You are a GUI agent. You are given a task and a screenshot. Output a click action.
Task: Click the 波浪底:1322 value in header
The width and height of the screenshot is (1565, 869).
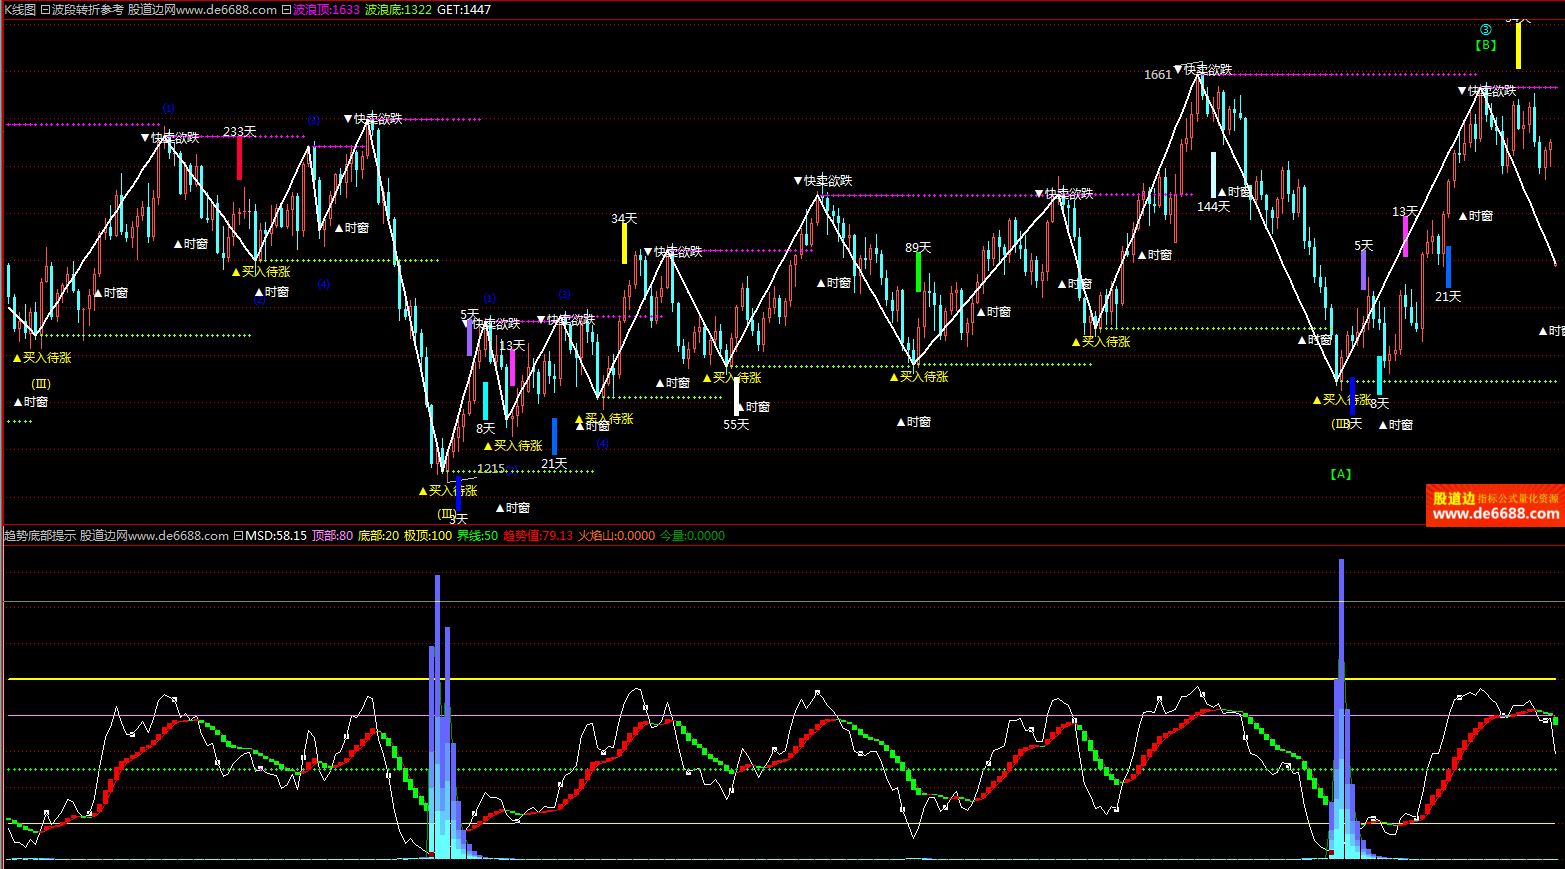tap(398, 10)
